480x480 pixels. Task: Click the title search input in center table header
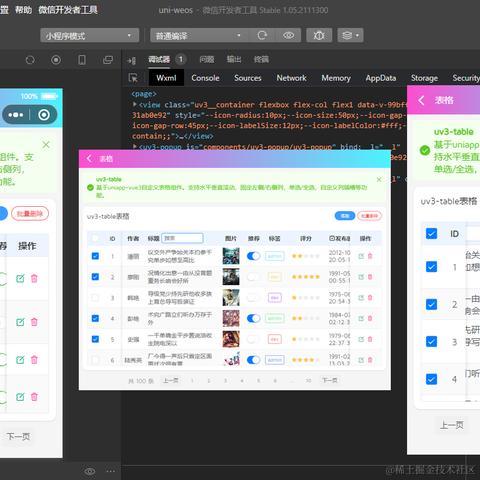(x=182, y=238)
